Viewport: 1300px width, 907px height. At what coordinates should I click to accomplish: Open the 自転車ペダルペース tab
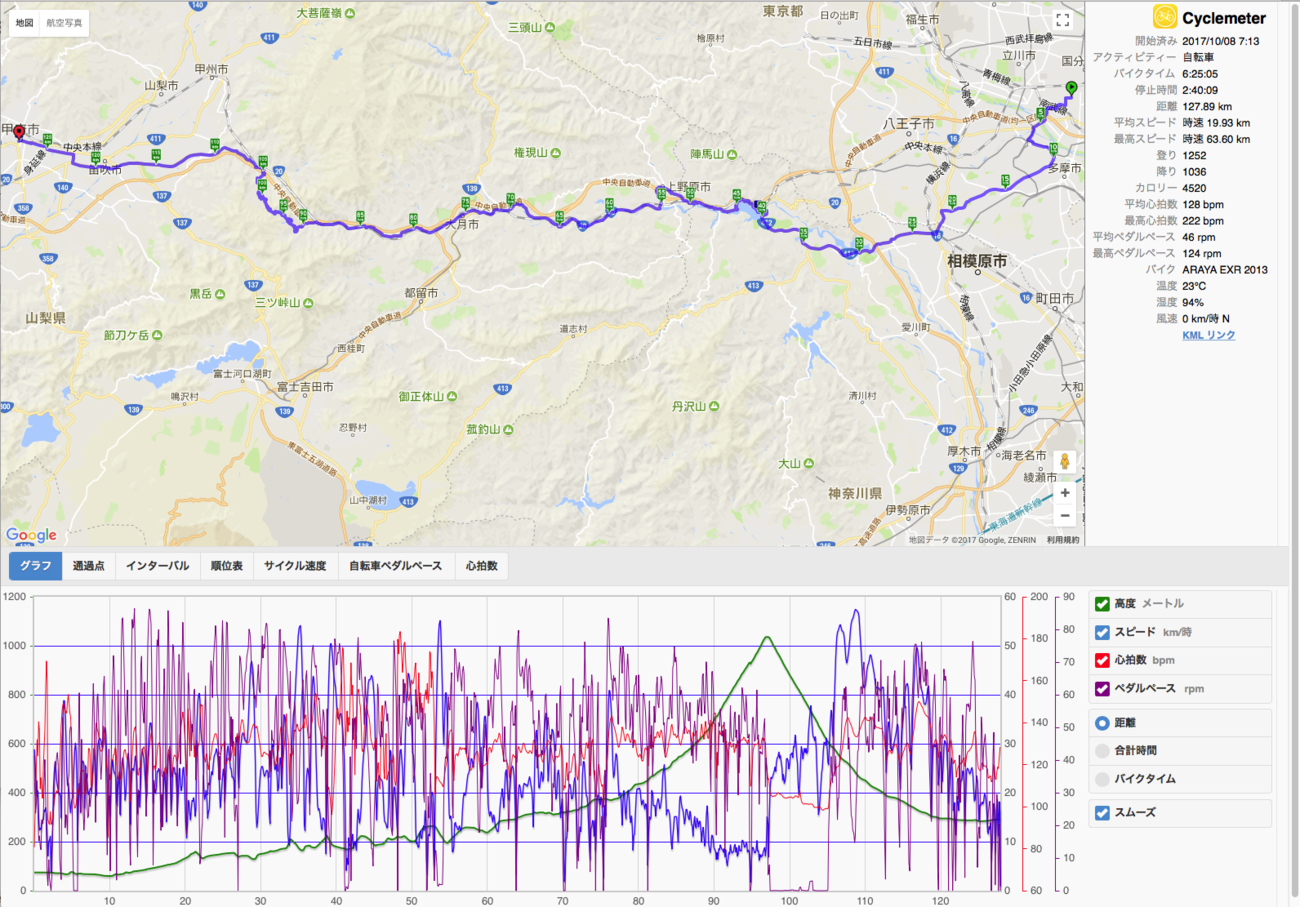[395, 566]
